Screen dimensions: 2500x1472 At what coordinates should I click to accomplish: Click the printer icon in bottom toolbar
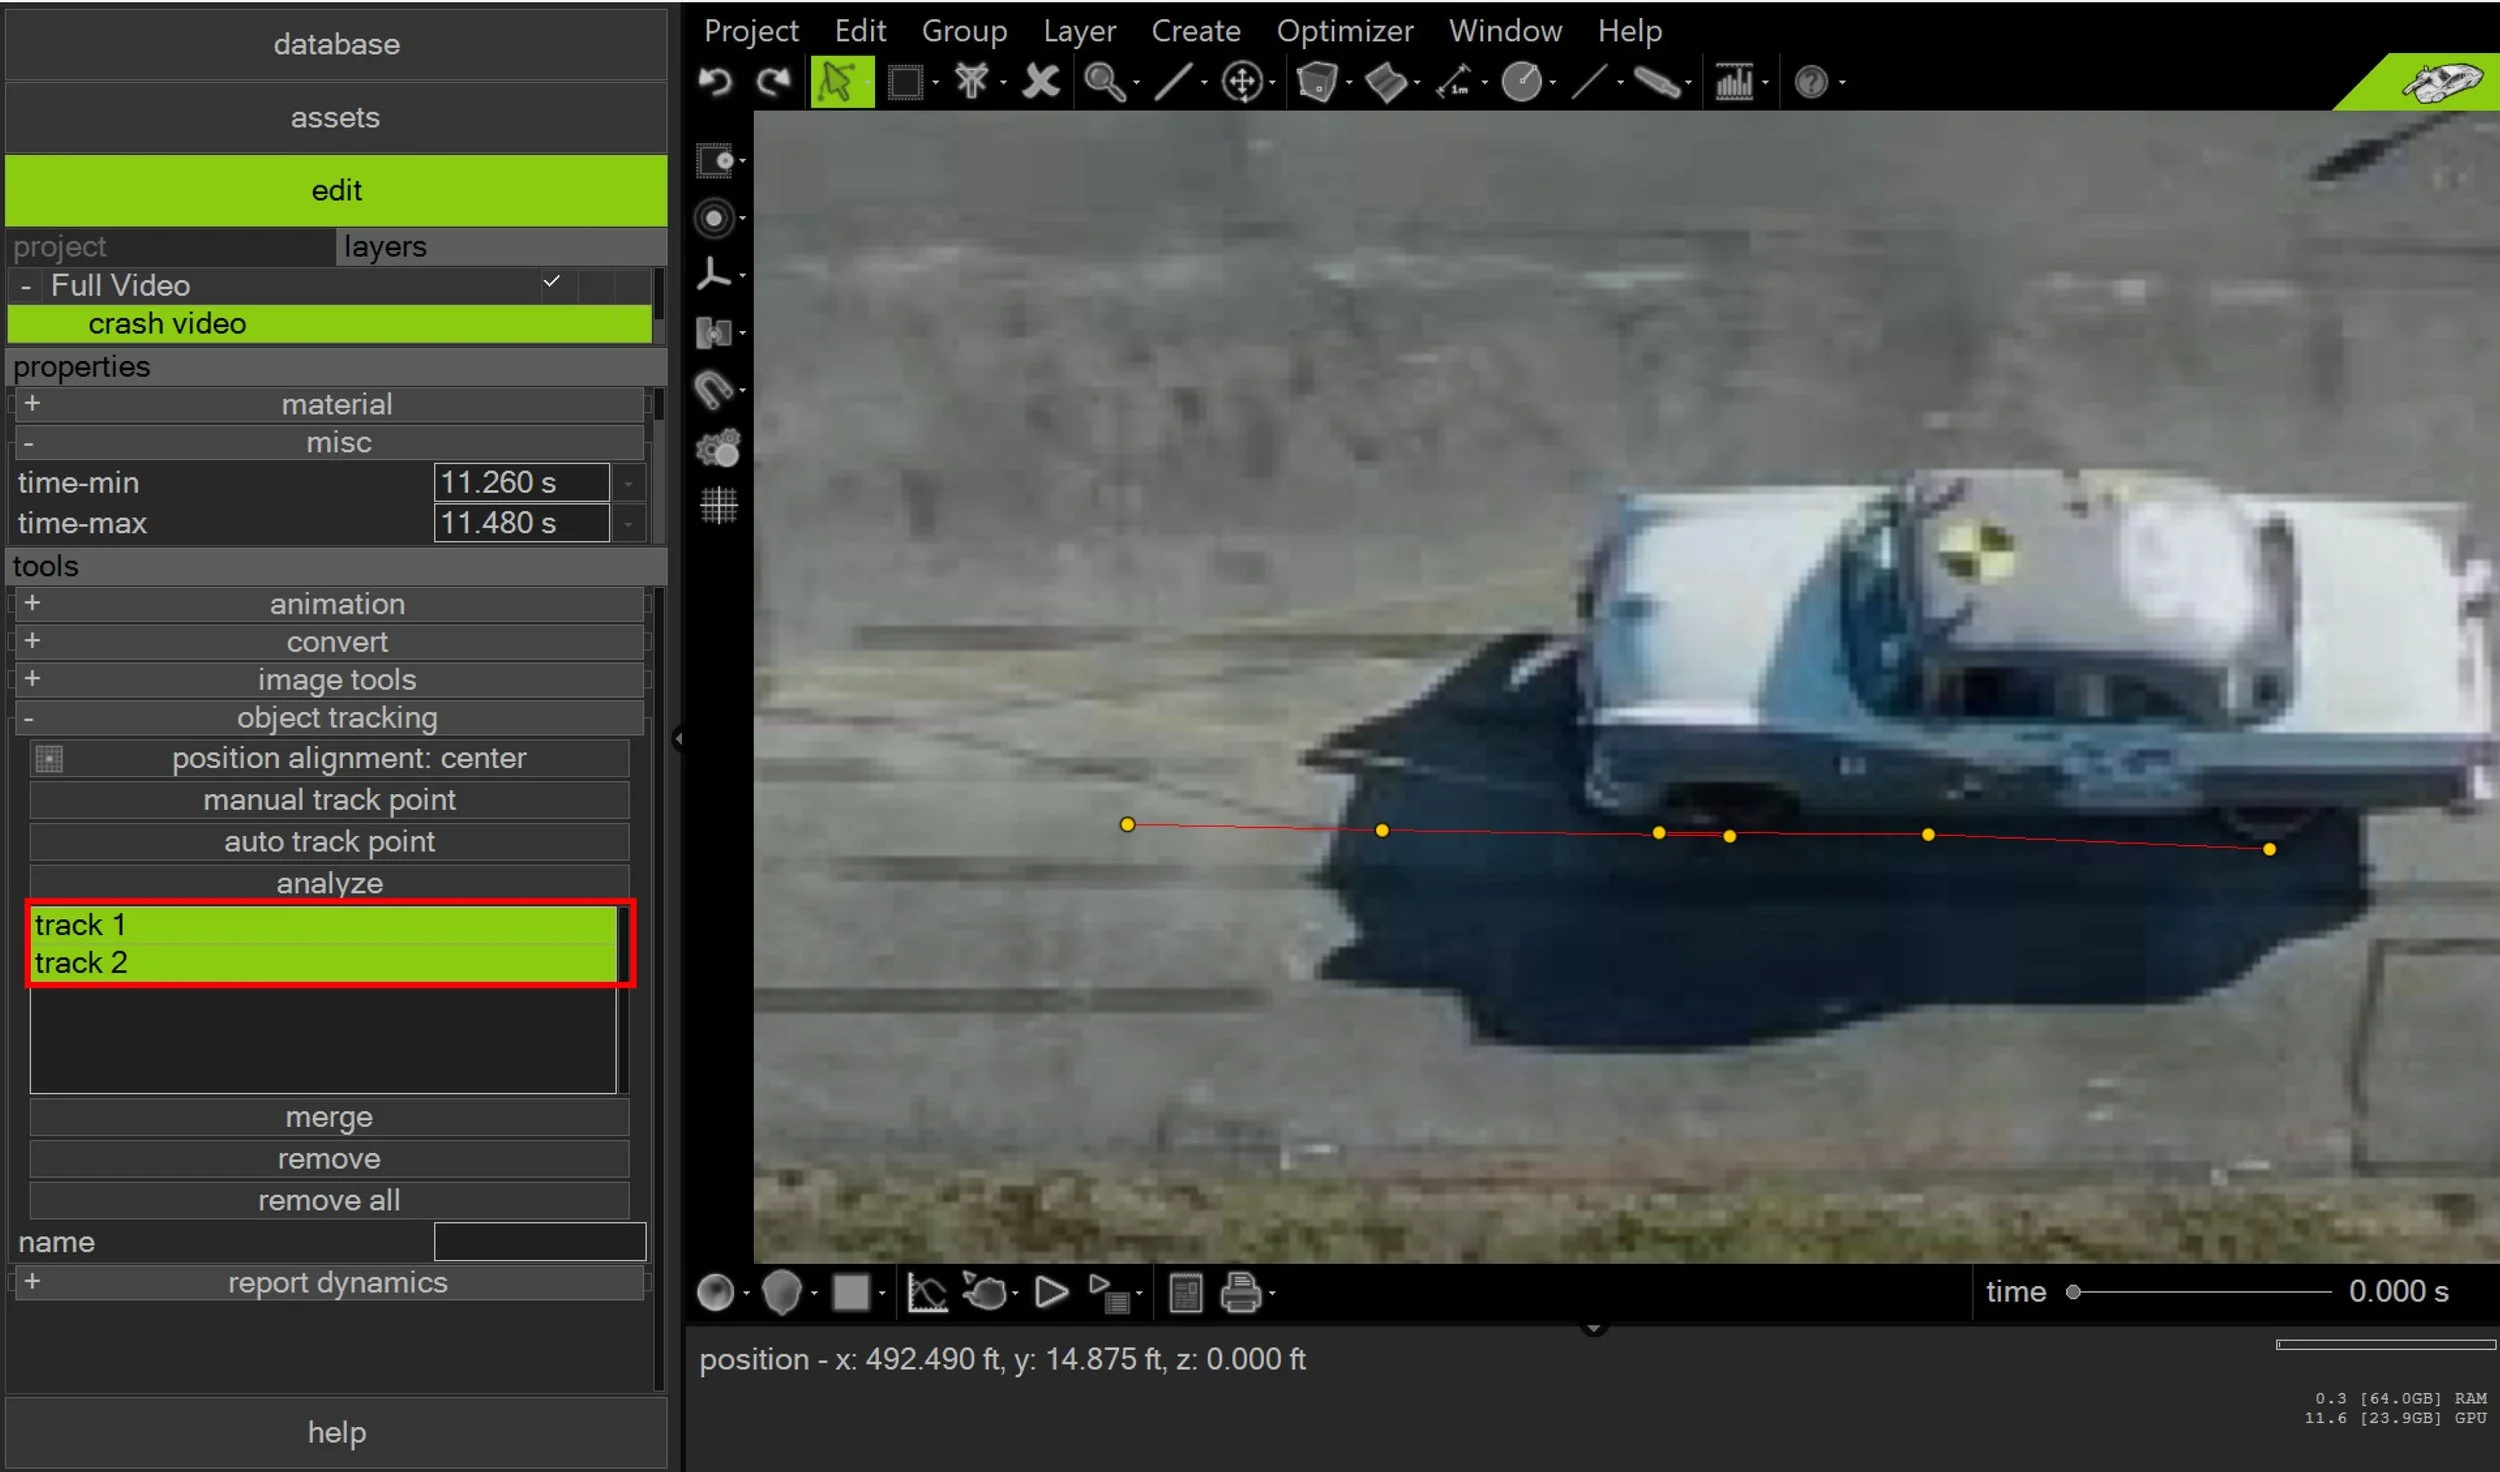click(1240, 1293)
